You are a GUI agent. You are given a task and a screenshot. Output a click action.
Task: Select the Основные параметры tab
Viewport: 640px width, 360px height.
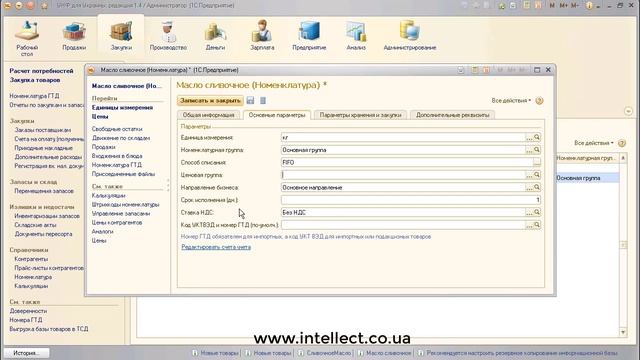[x=277, y=115]
